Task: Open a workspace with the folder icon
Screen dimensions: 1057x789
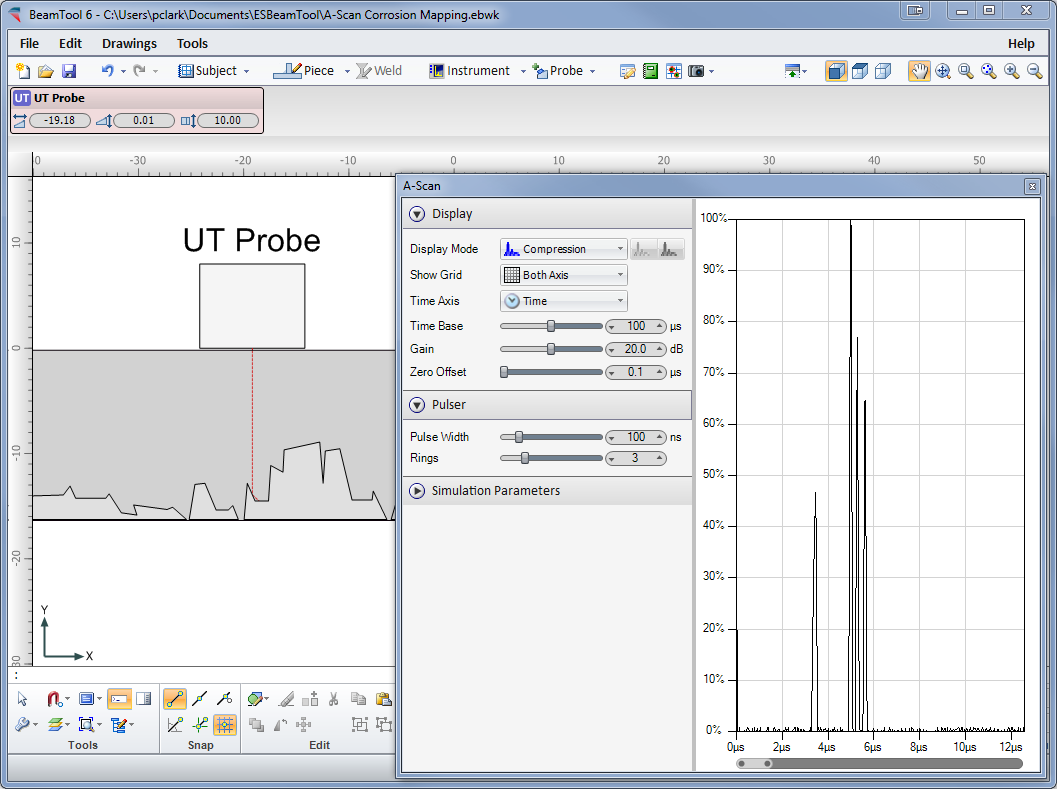Action: (x=45, y=71)
